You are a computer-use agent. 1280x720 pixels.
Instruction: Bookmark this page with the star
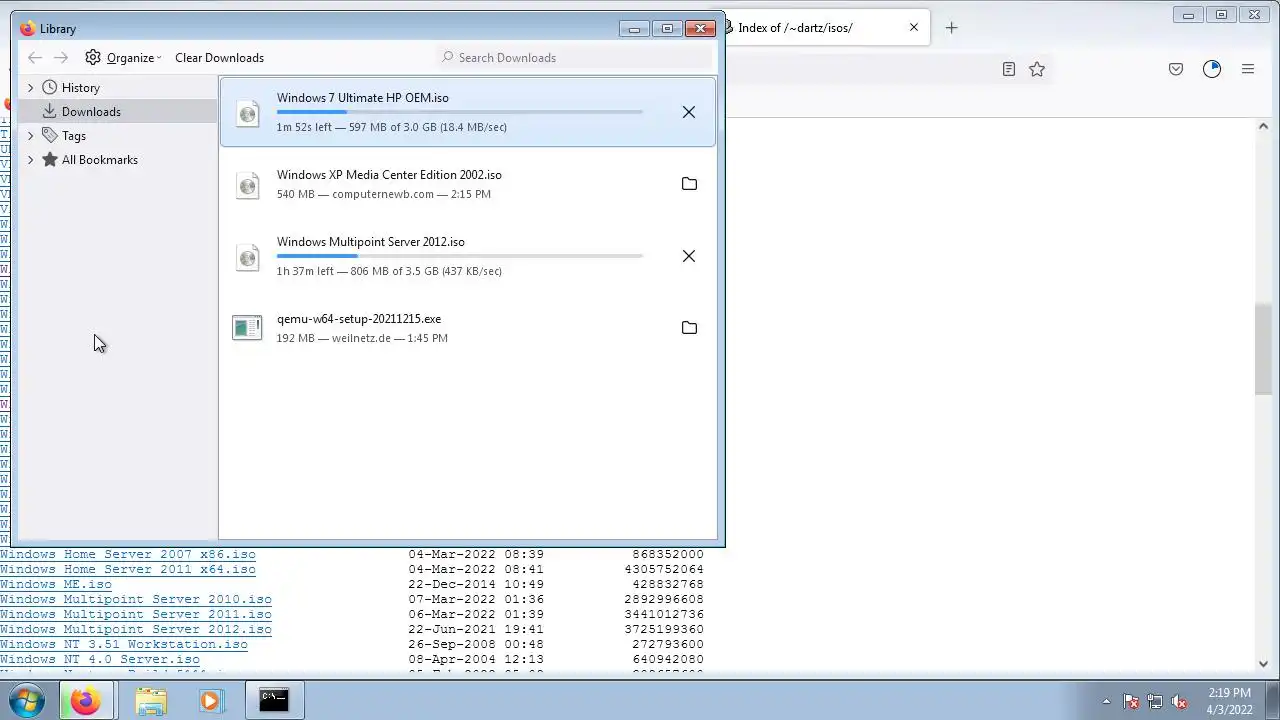pos(1037,69)
